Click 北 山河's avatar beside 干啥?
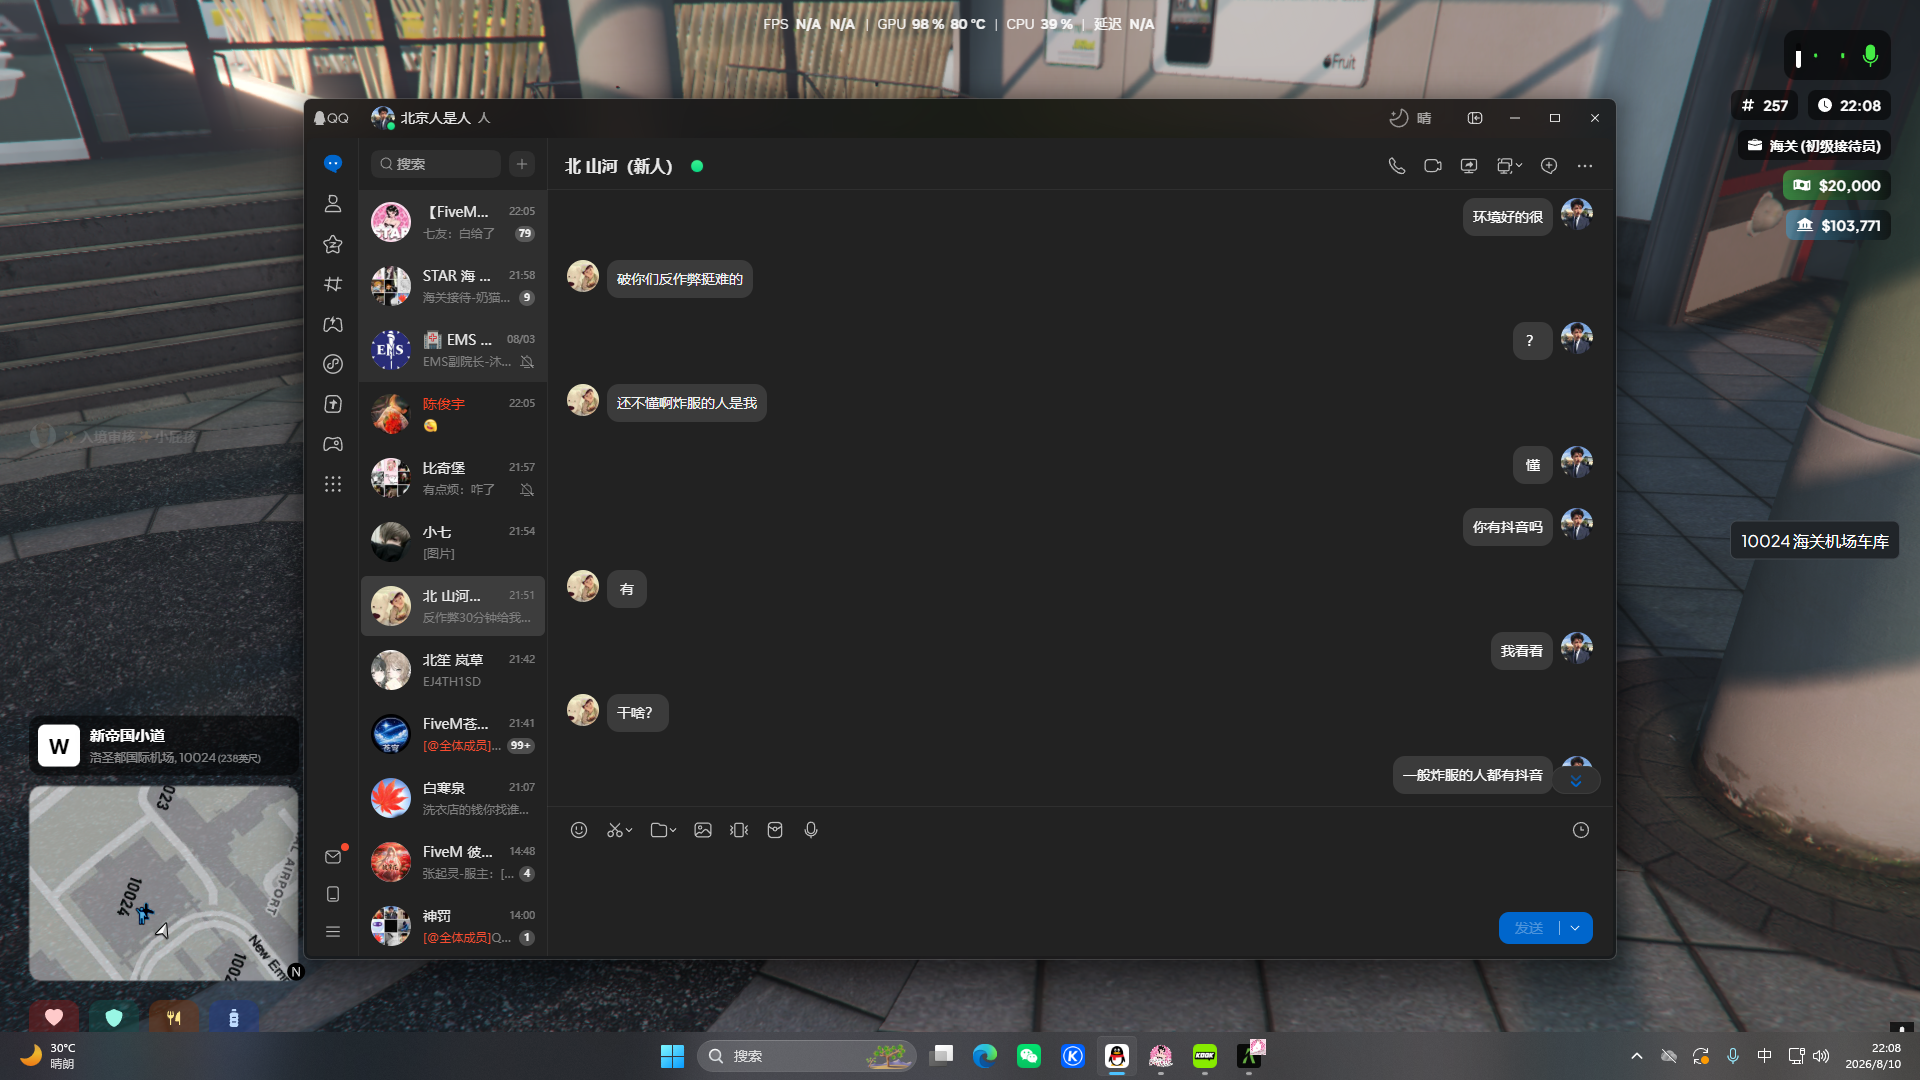The width and height of the screenshot is (1920, 1080). pos(583,710)
